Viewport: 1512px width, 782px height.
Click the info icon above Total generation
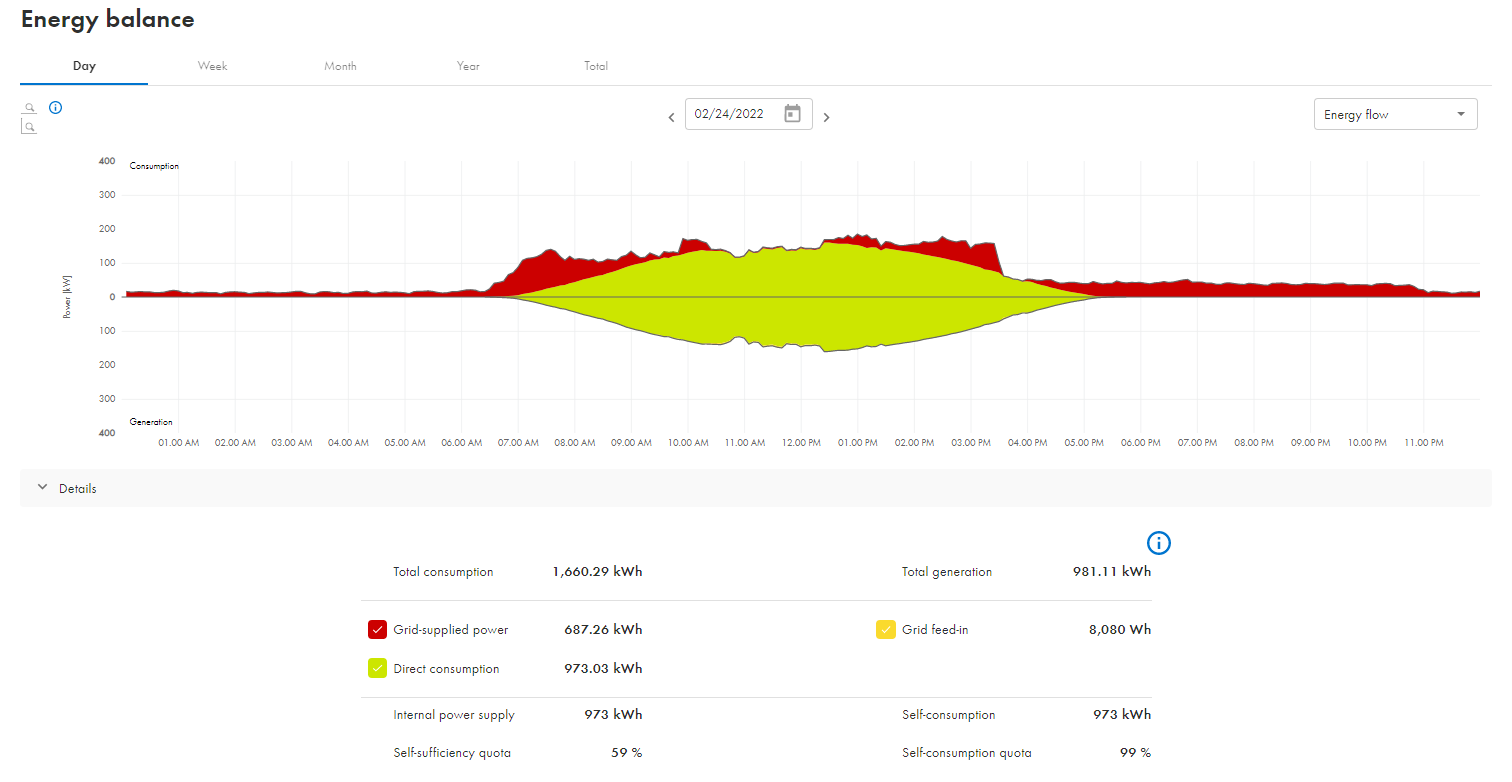(1158, 543)
